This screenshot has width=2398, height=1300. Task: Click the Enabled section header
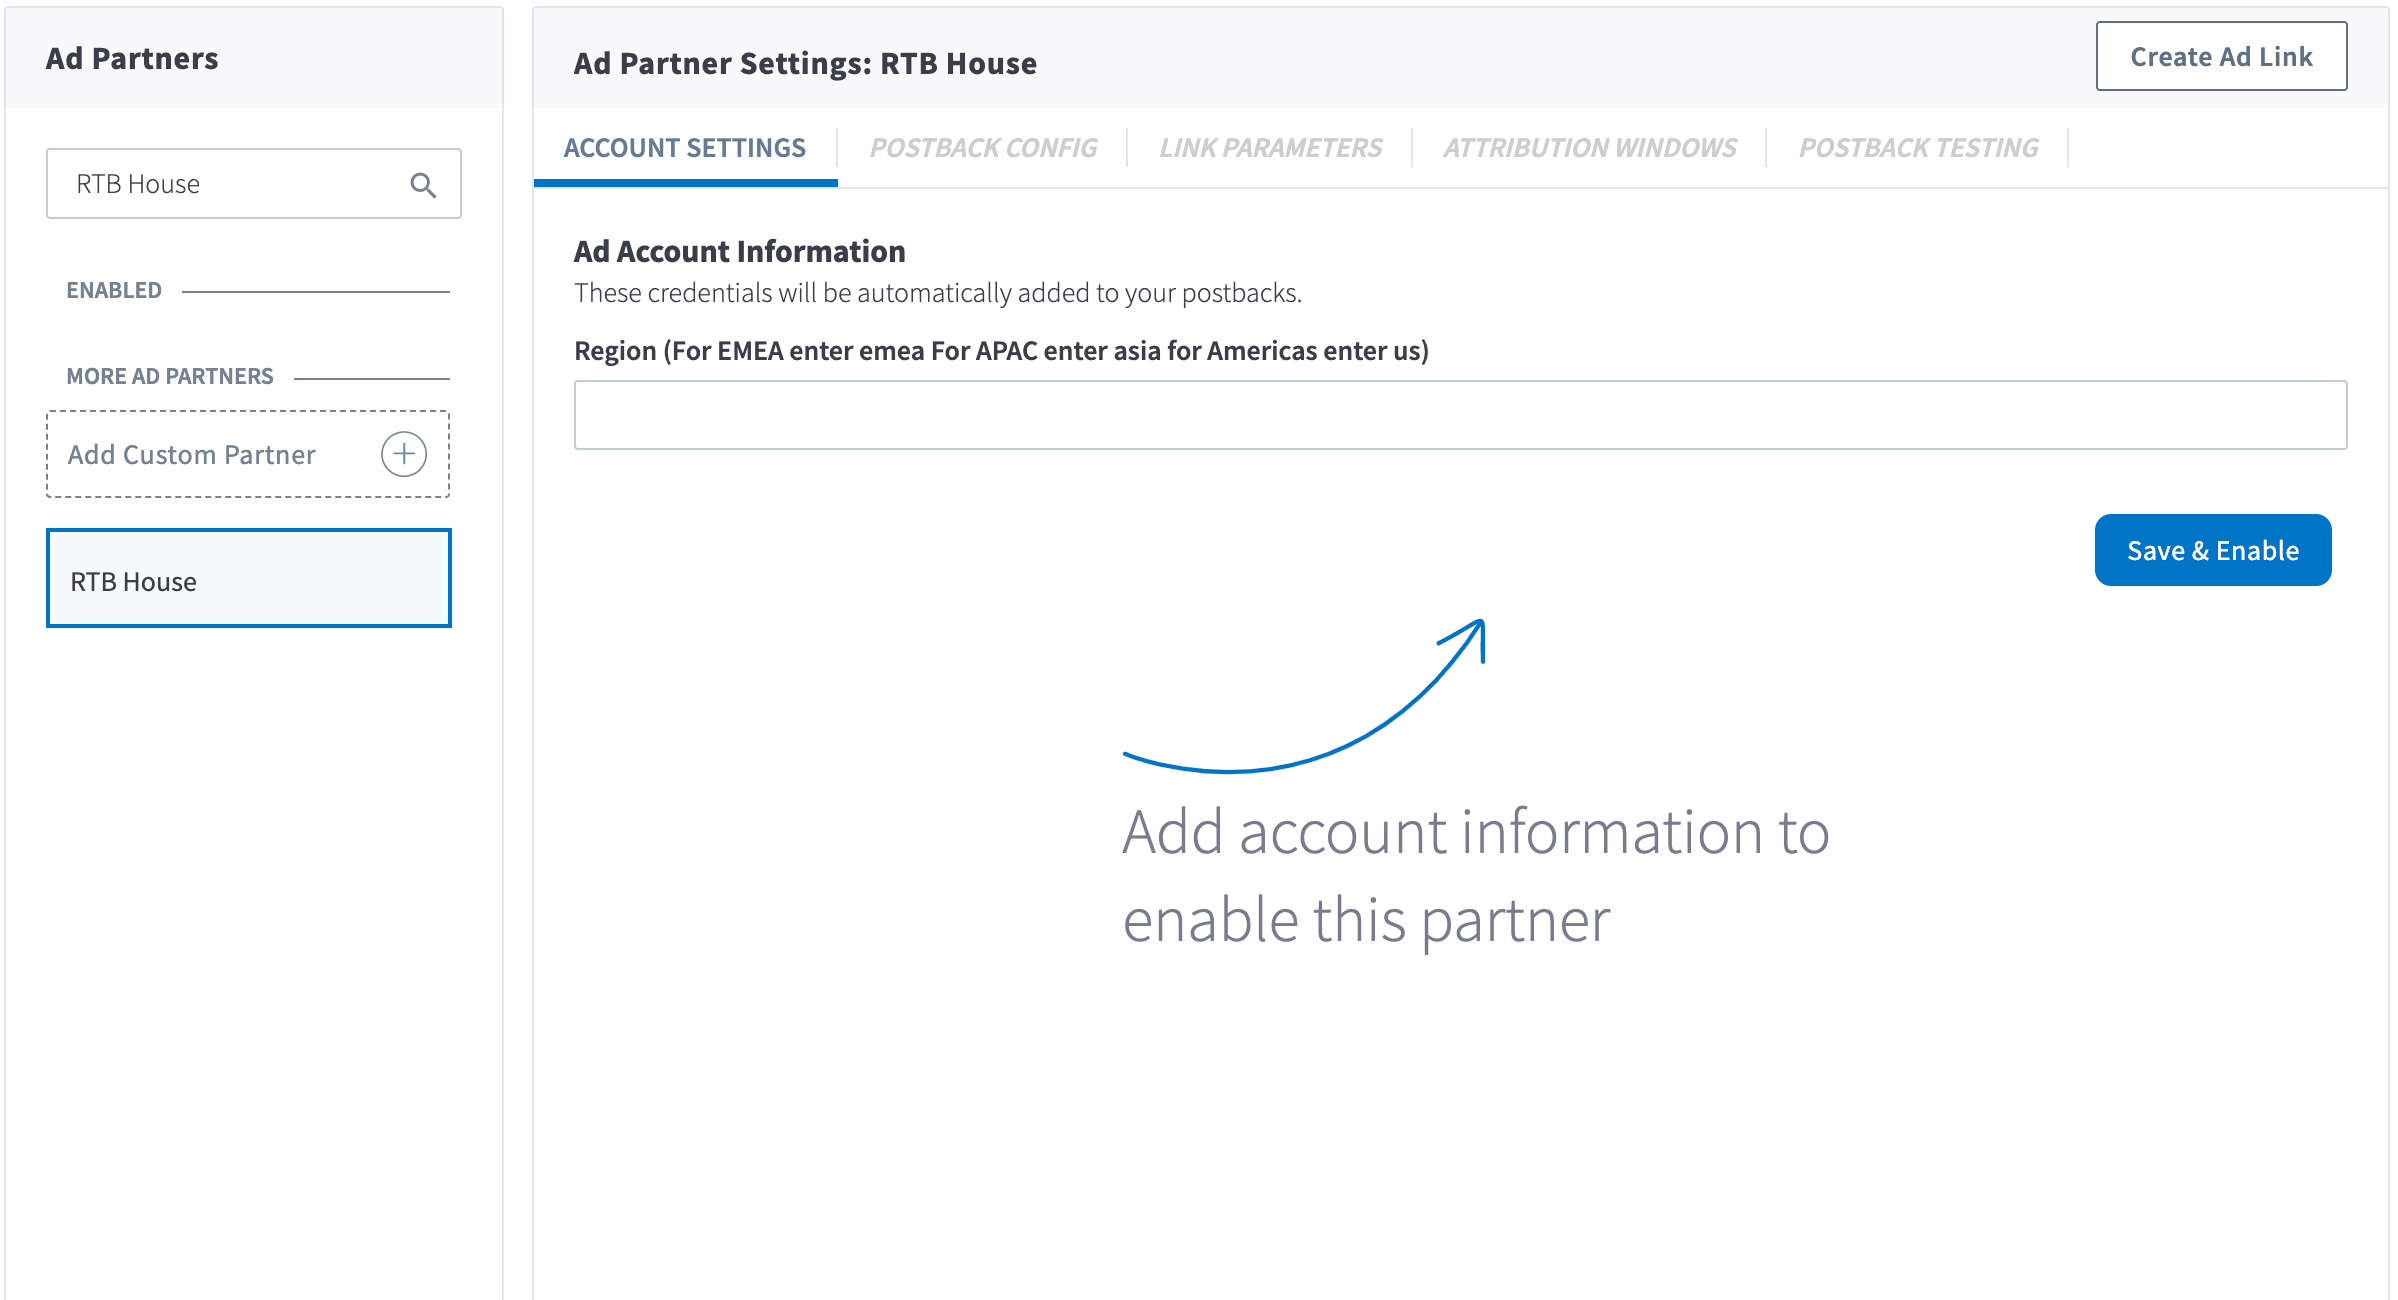pyautogui.click(x=114, y=290)
